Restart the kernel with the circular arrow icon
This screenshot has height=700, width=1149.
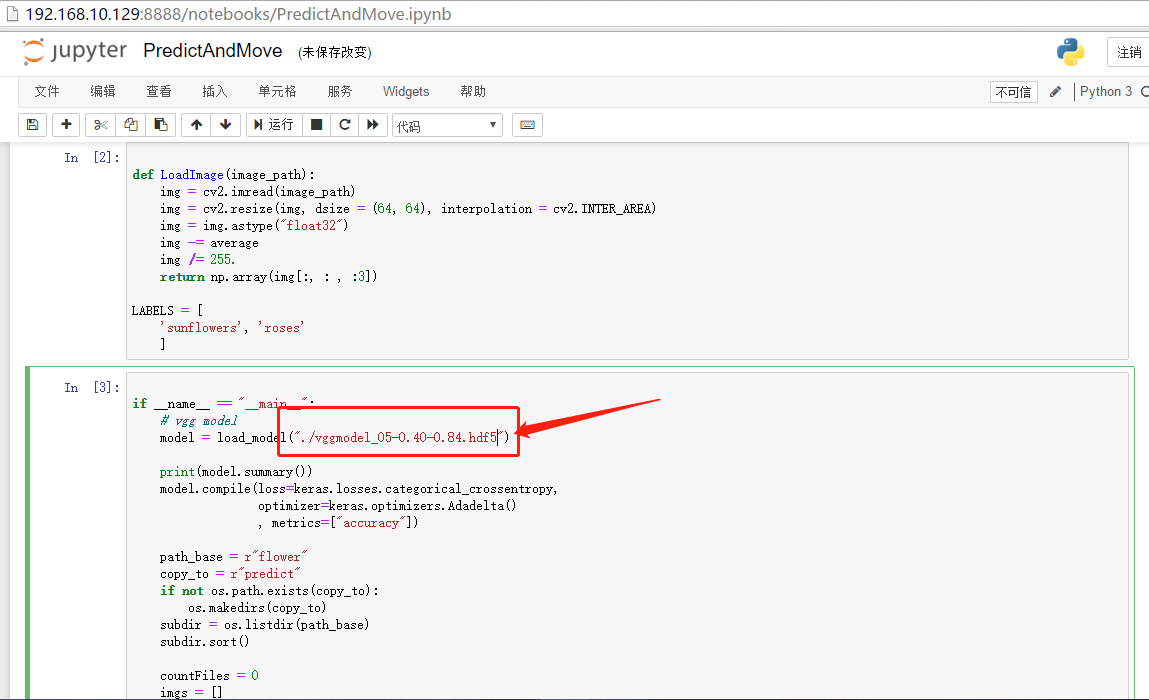point(344,125)
